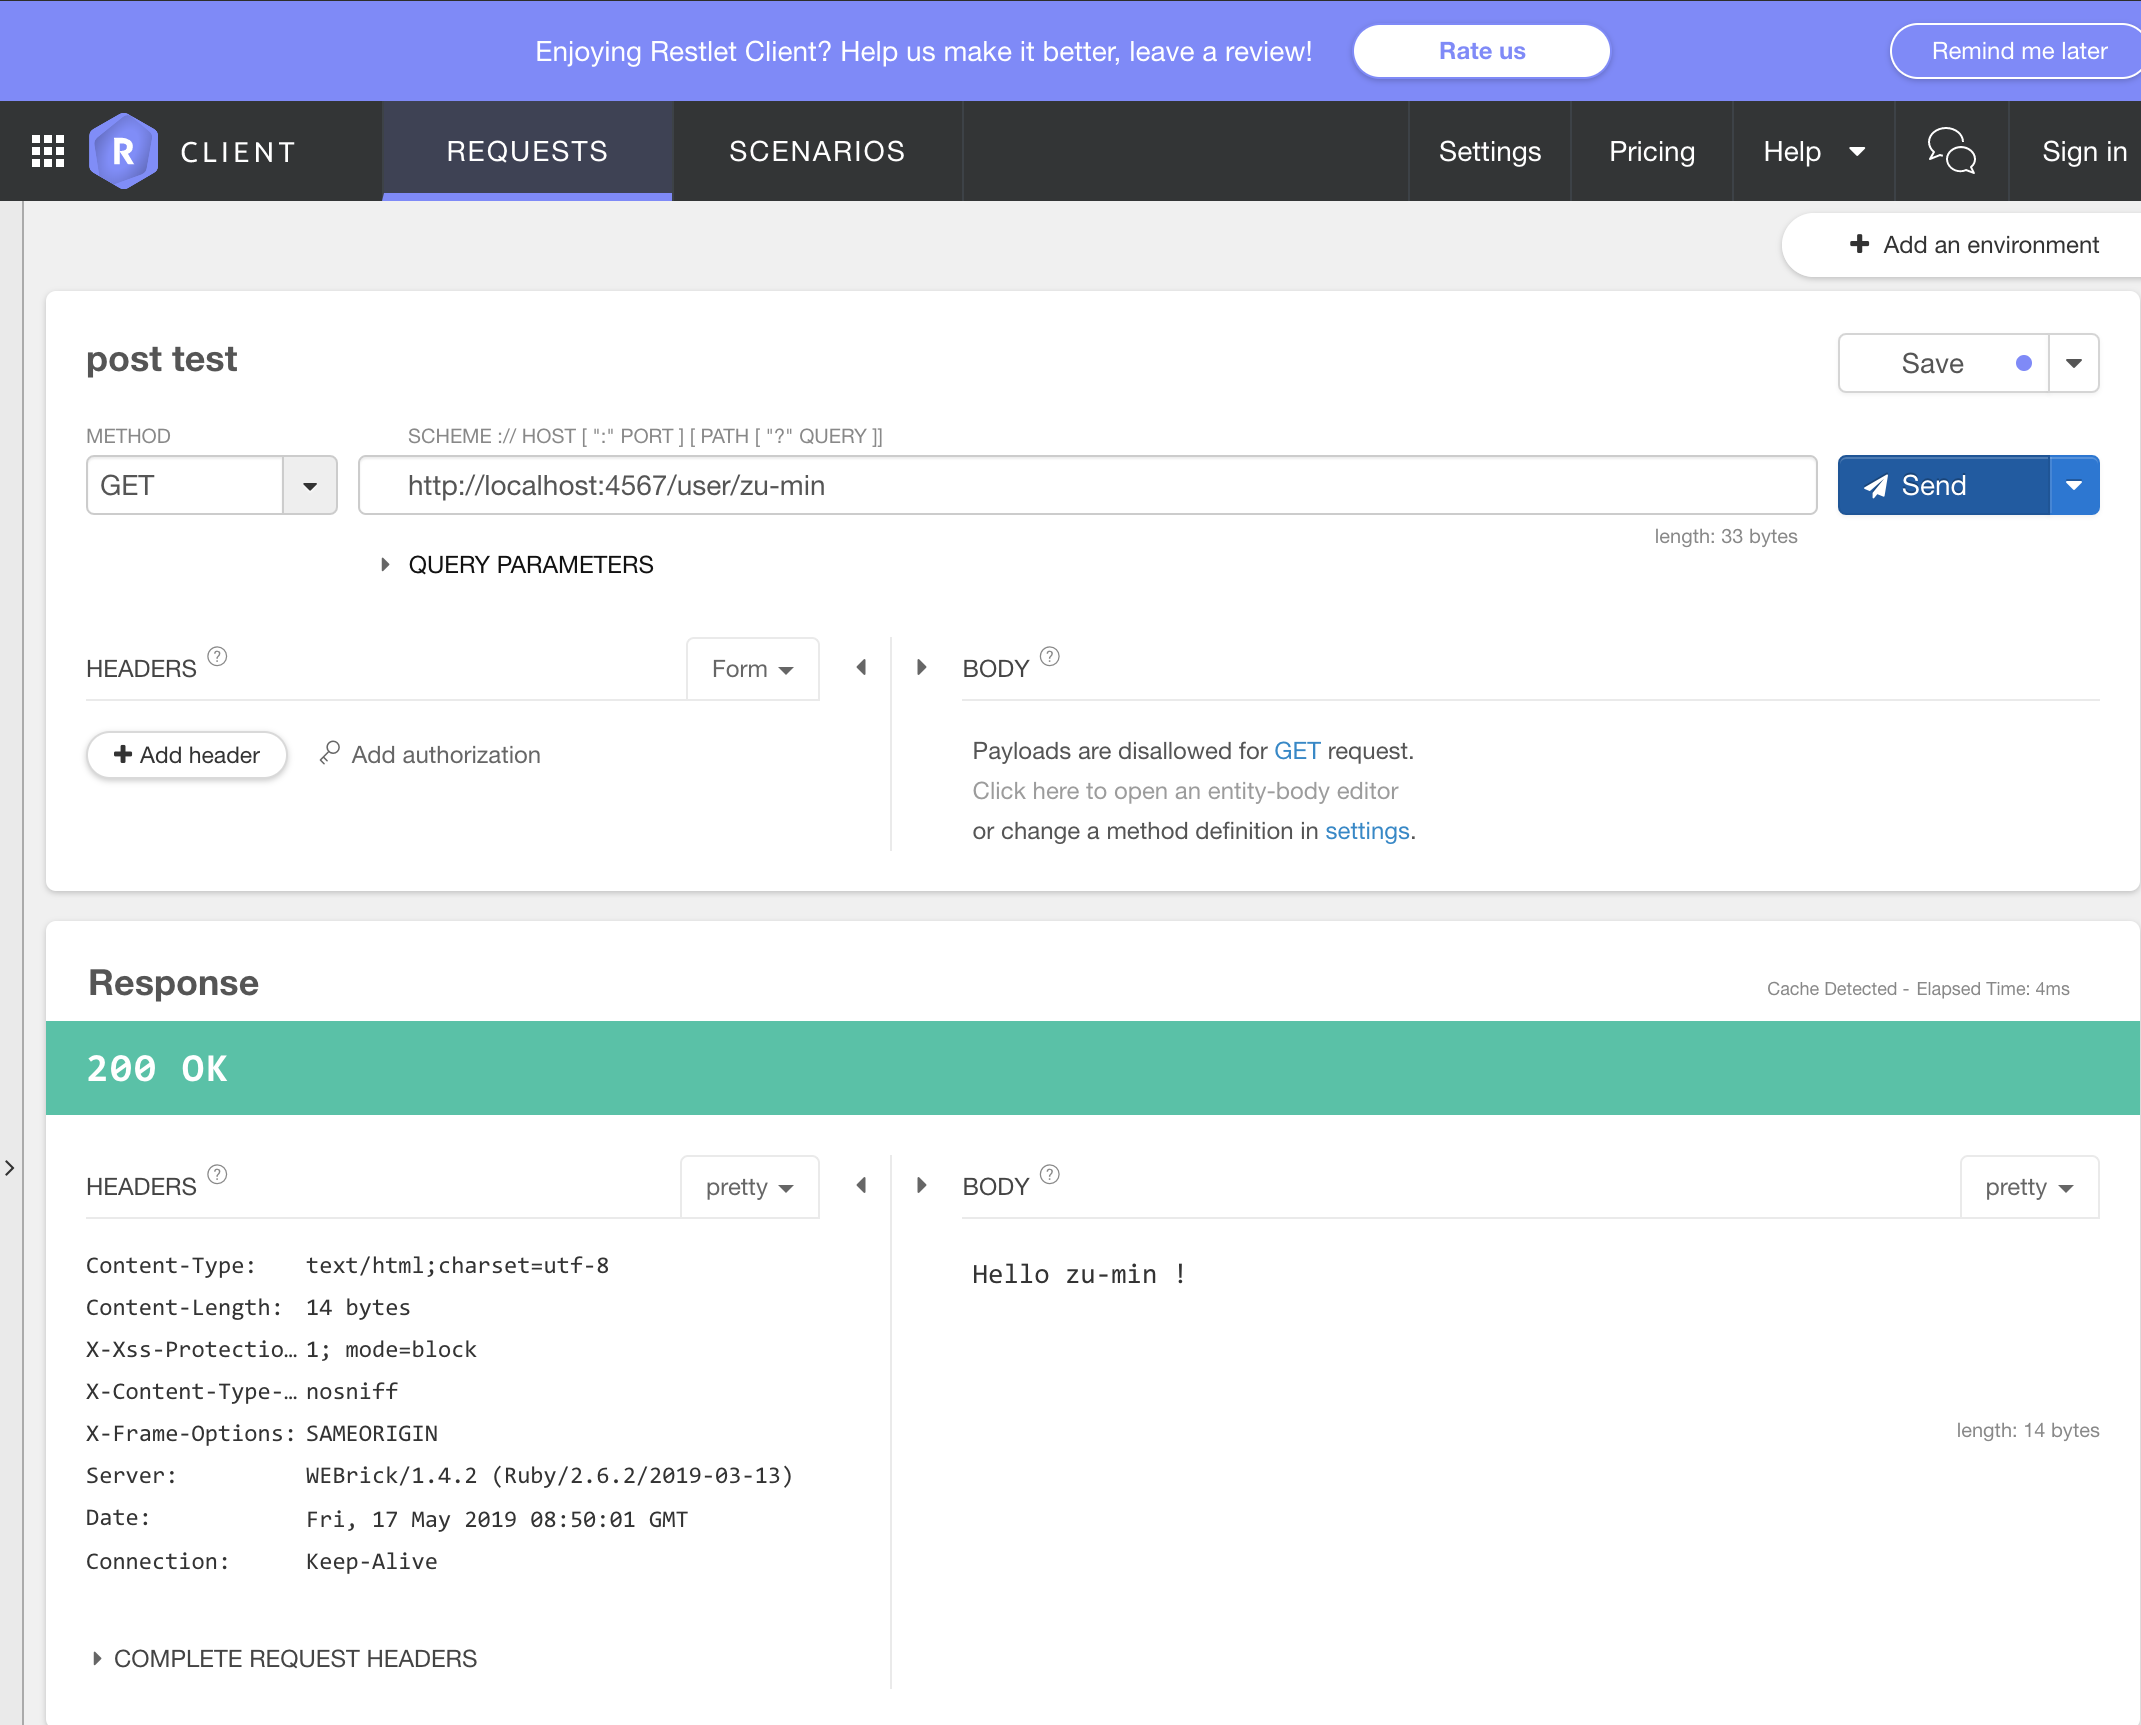
Task: Collapse request headers panel left arrow
Action: 861,667
